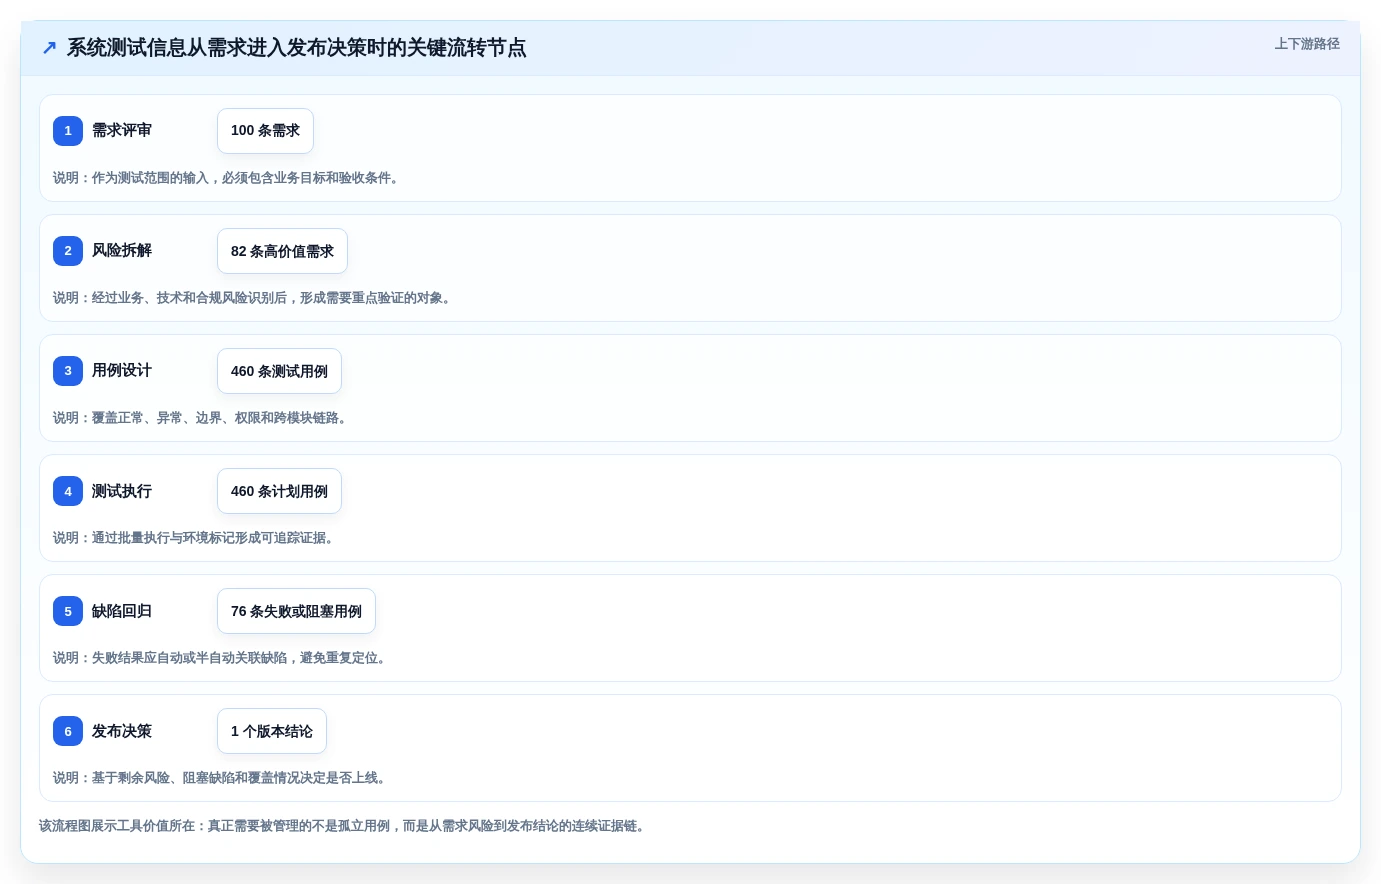Click the note 经过业务、技术和合规风险识别后
The image size is (1381, 884).
(x=254, y=298)
